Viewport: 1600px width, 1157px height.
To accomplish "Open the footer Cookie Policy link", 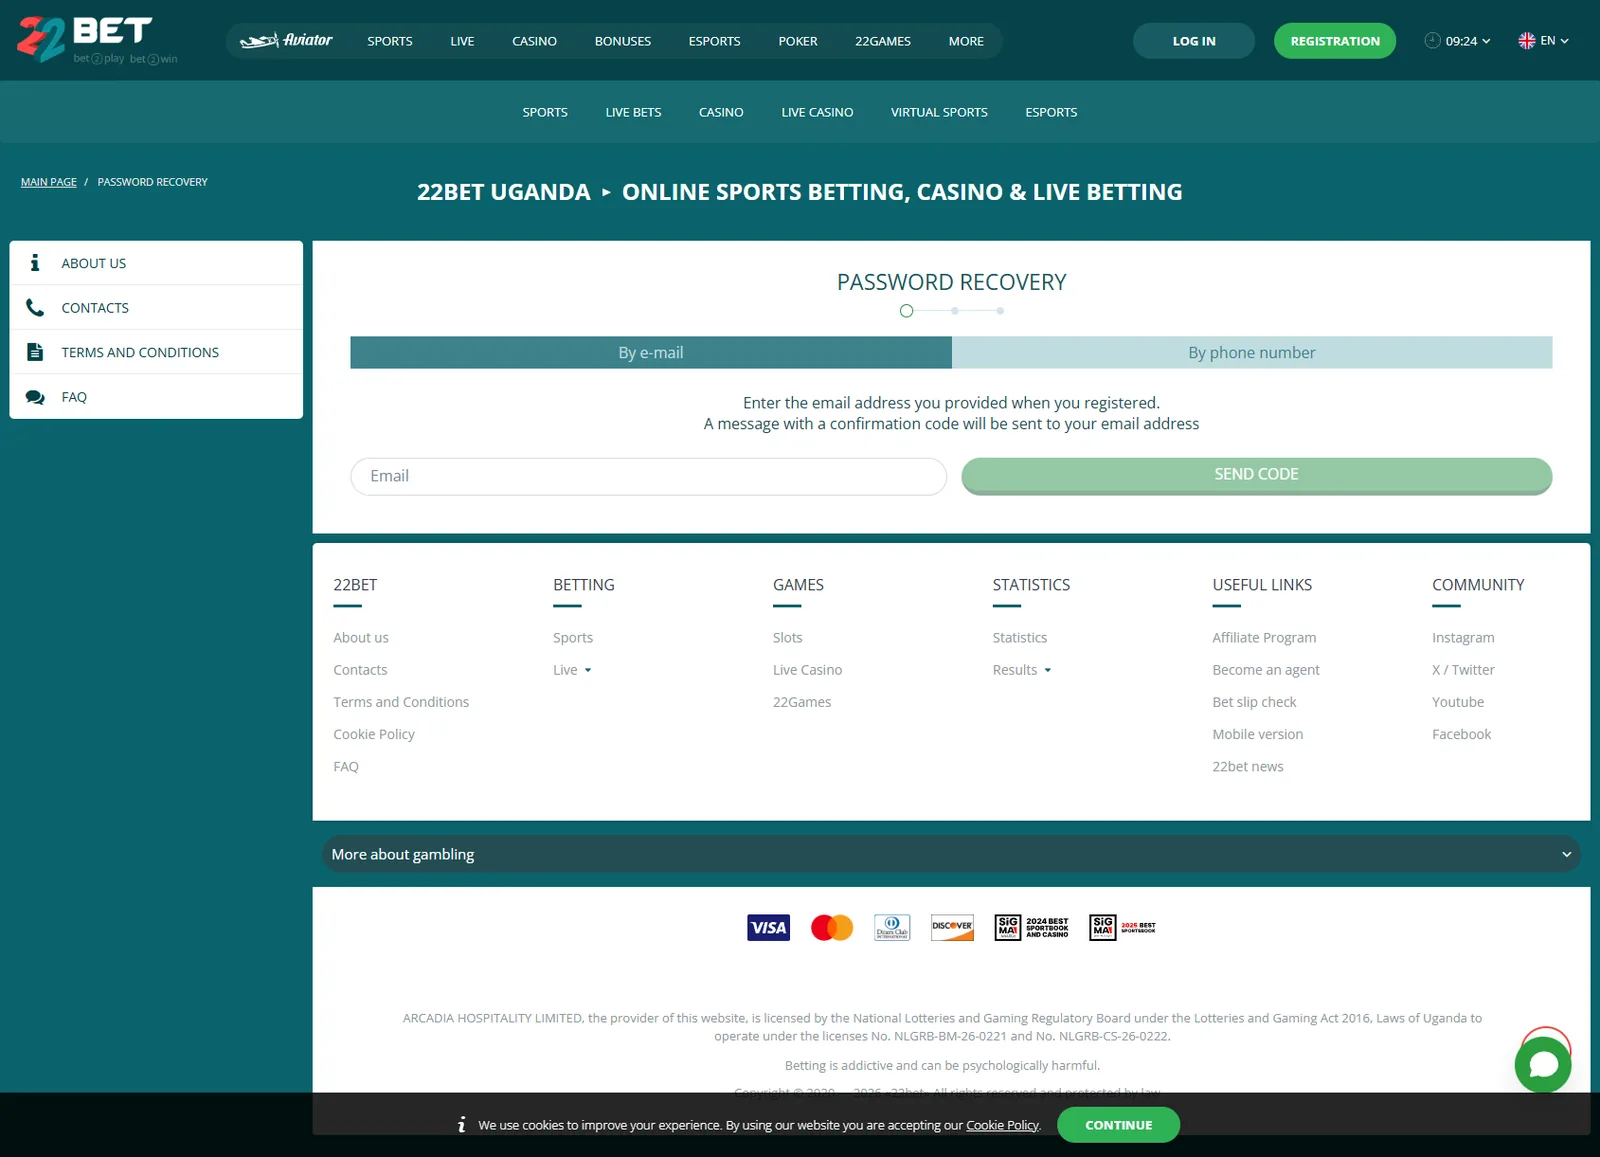I will pos(374,734).
